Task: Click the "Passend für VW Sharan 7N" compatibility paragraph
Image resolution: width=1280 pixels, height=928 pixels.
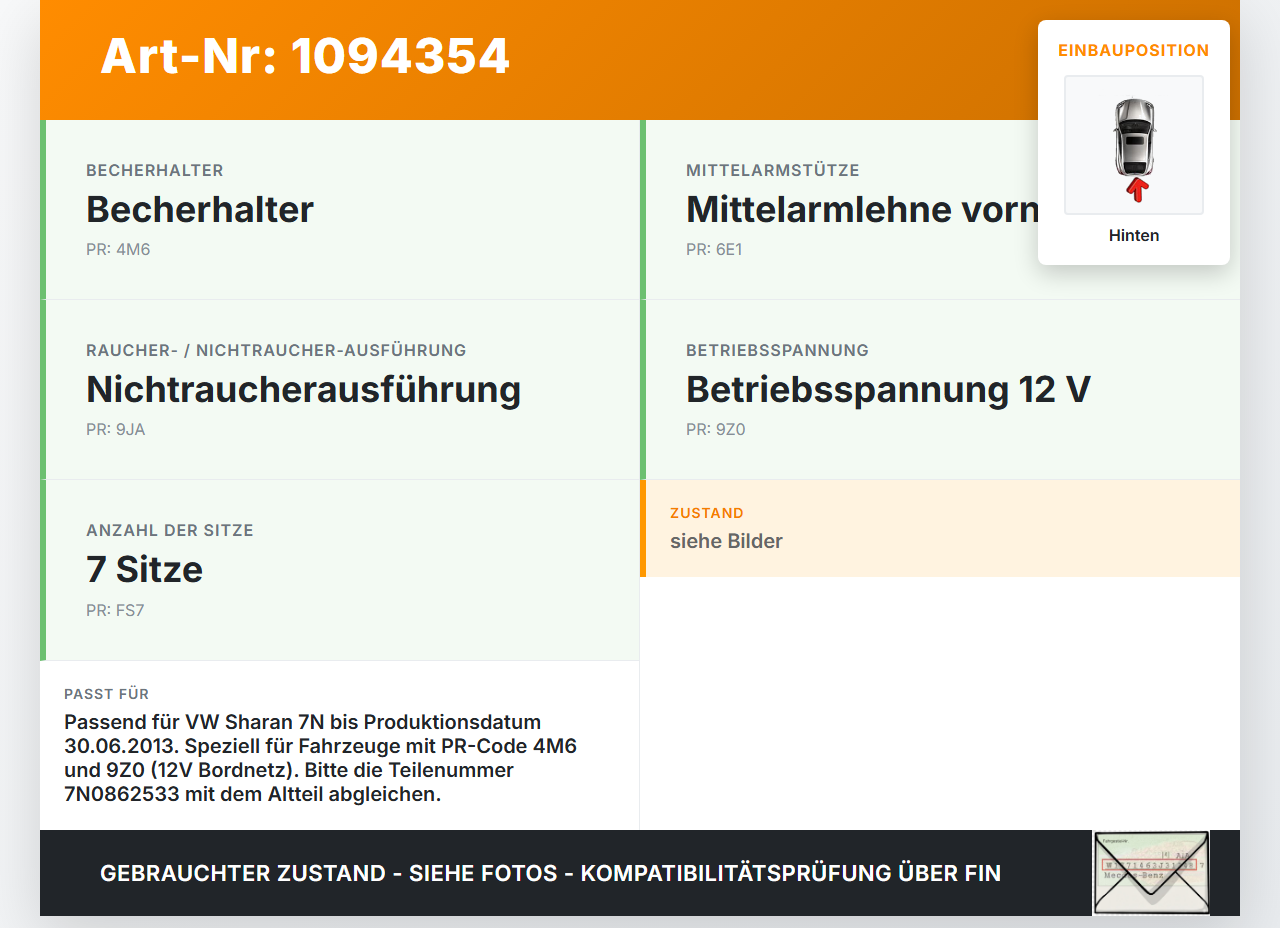Action: 321,759
